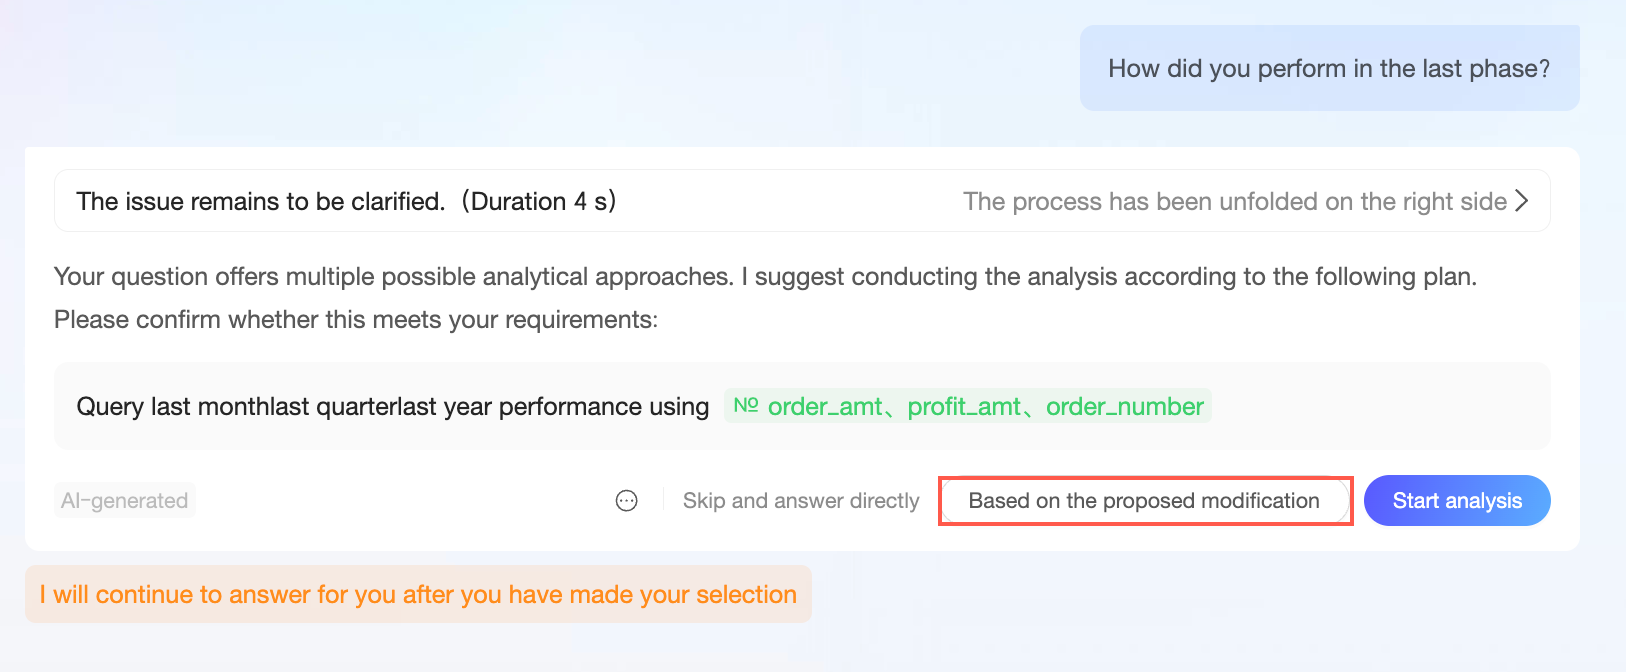Viewport: 1626px width, 672px height.
Task: Select "Based on the proposed modification" option
Action: (1144, 501)
